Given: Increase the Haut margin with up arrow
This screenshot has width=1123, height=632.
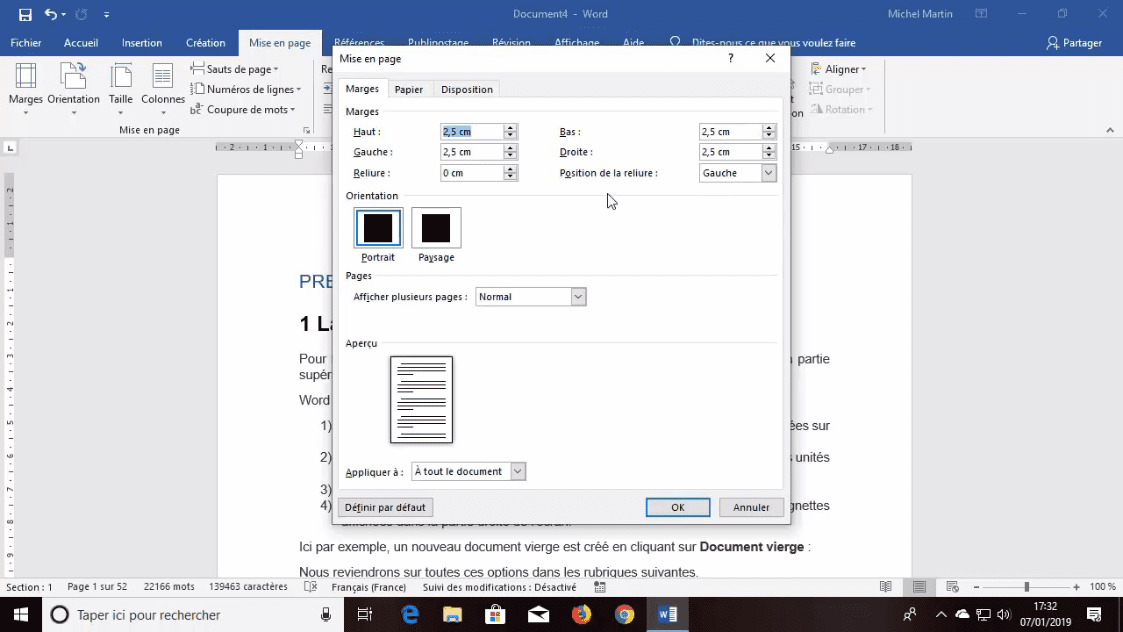Looking at the screenshot, I should (x=510, y=128).
